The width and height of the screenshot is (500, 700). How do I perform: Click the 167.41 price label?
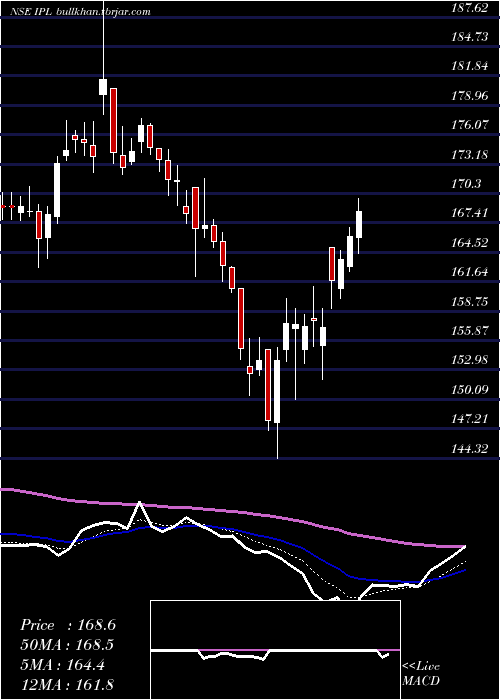[x=470, y=213]
